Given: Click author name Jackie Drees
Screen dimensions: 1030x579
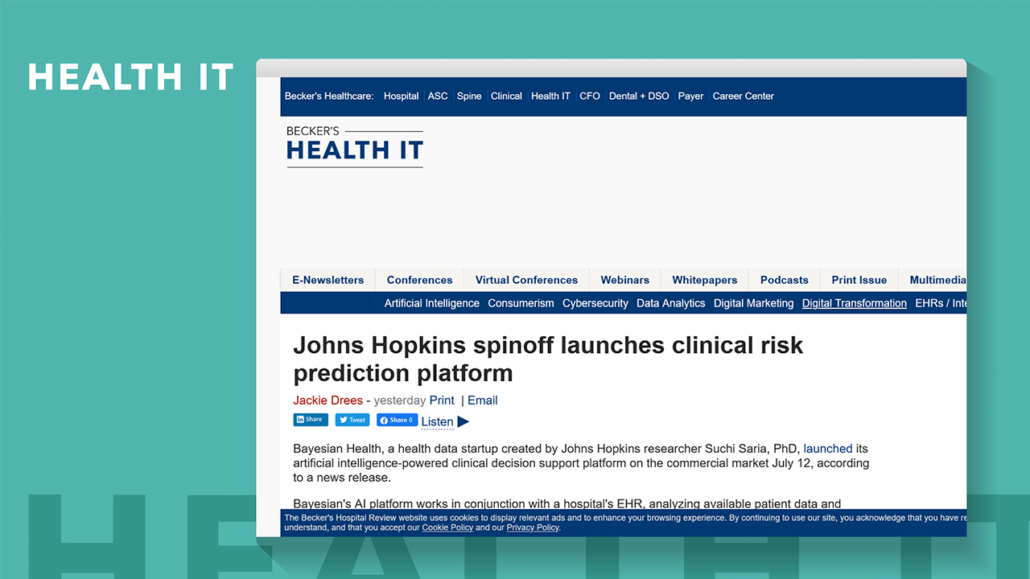Looking at the screenshot, I should [x=328, y=400].
